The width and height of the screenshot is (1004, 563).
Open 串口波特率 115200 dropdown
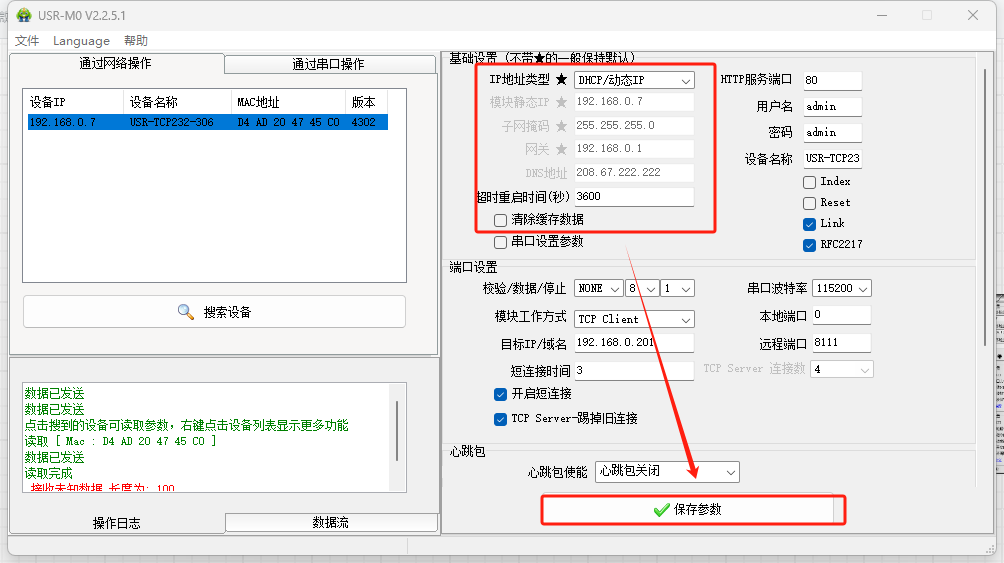[x=841, y=289]
